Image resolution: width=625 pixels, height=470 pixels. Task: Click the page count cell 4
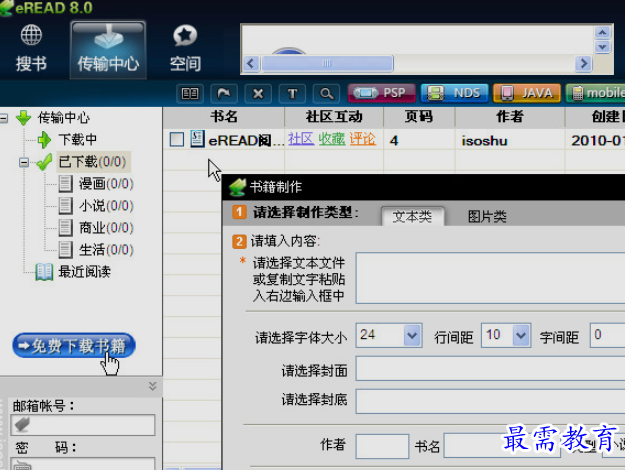[x=394, y=141]
